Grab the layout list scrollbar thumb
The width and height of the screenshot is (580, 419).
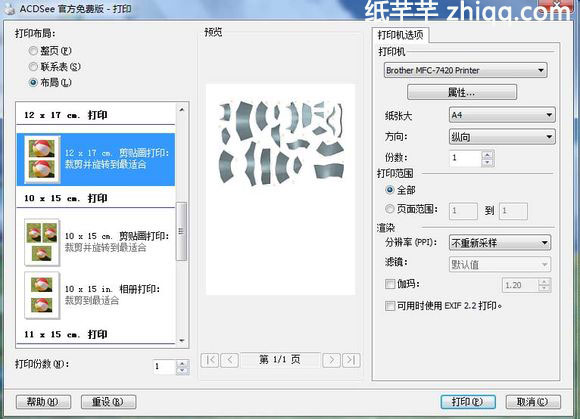point(181,232)
